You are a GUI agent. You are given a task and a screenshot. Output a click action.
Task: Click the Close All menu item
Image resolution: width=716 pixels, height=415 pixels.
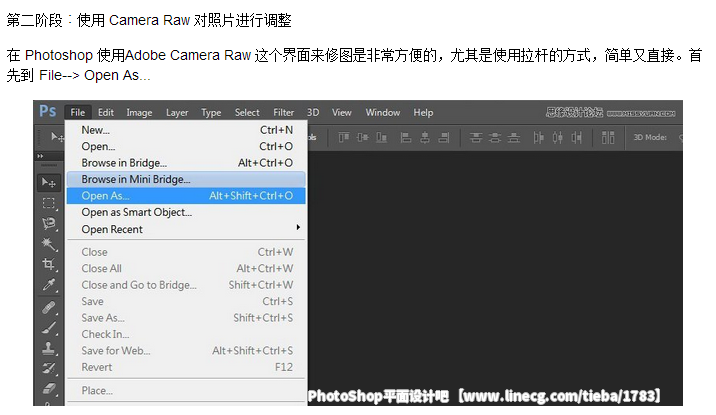pos(186,268)
